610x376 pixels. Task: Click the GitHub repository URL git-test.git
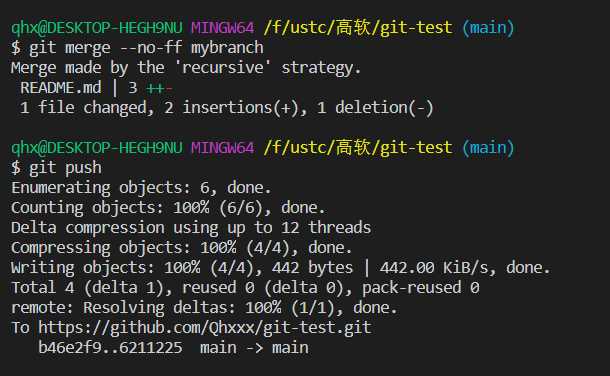(x=205, y=328)
